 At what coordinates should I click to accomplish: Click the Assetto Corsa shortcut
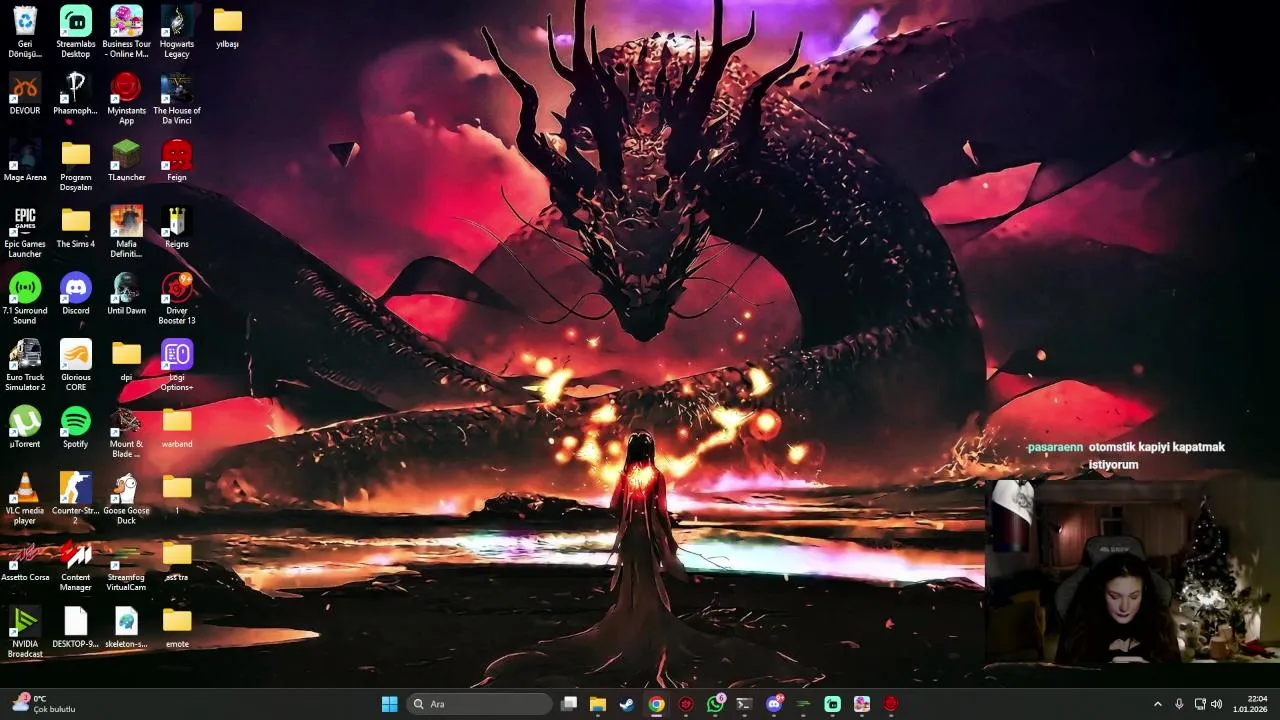pyautogui.click(x=25, y=561)
